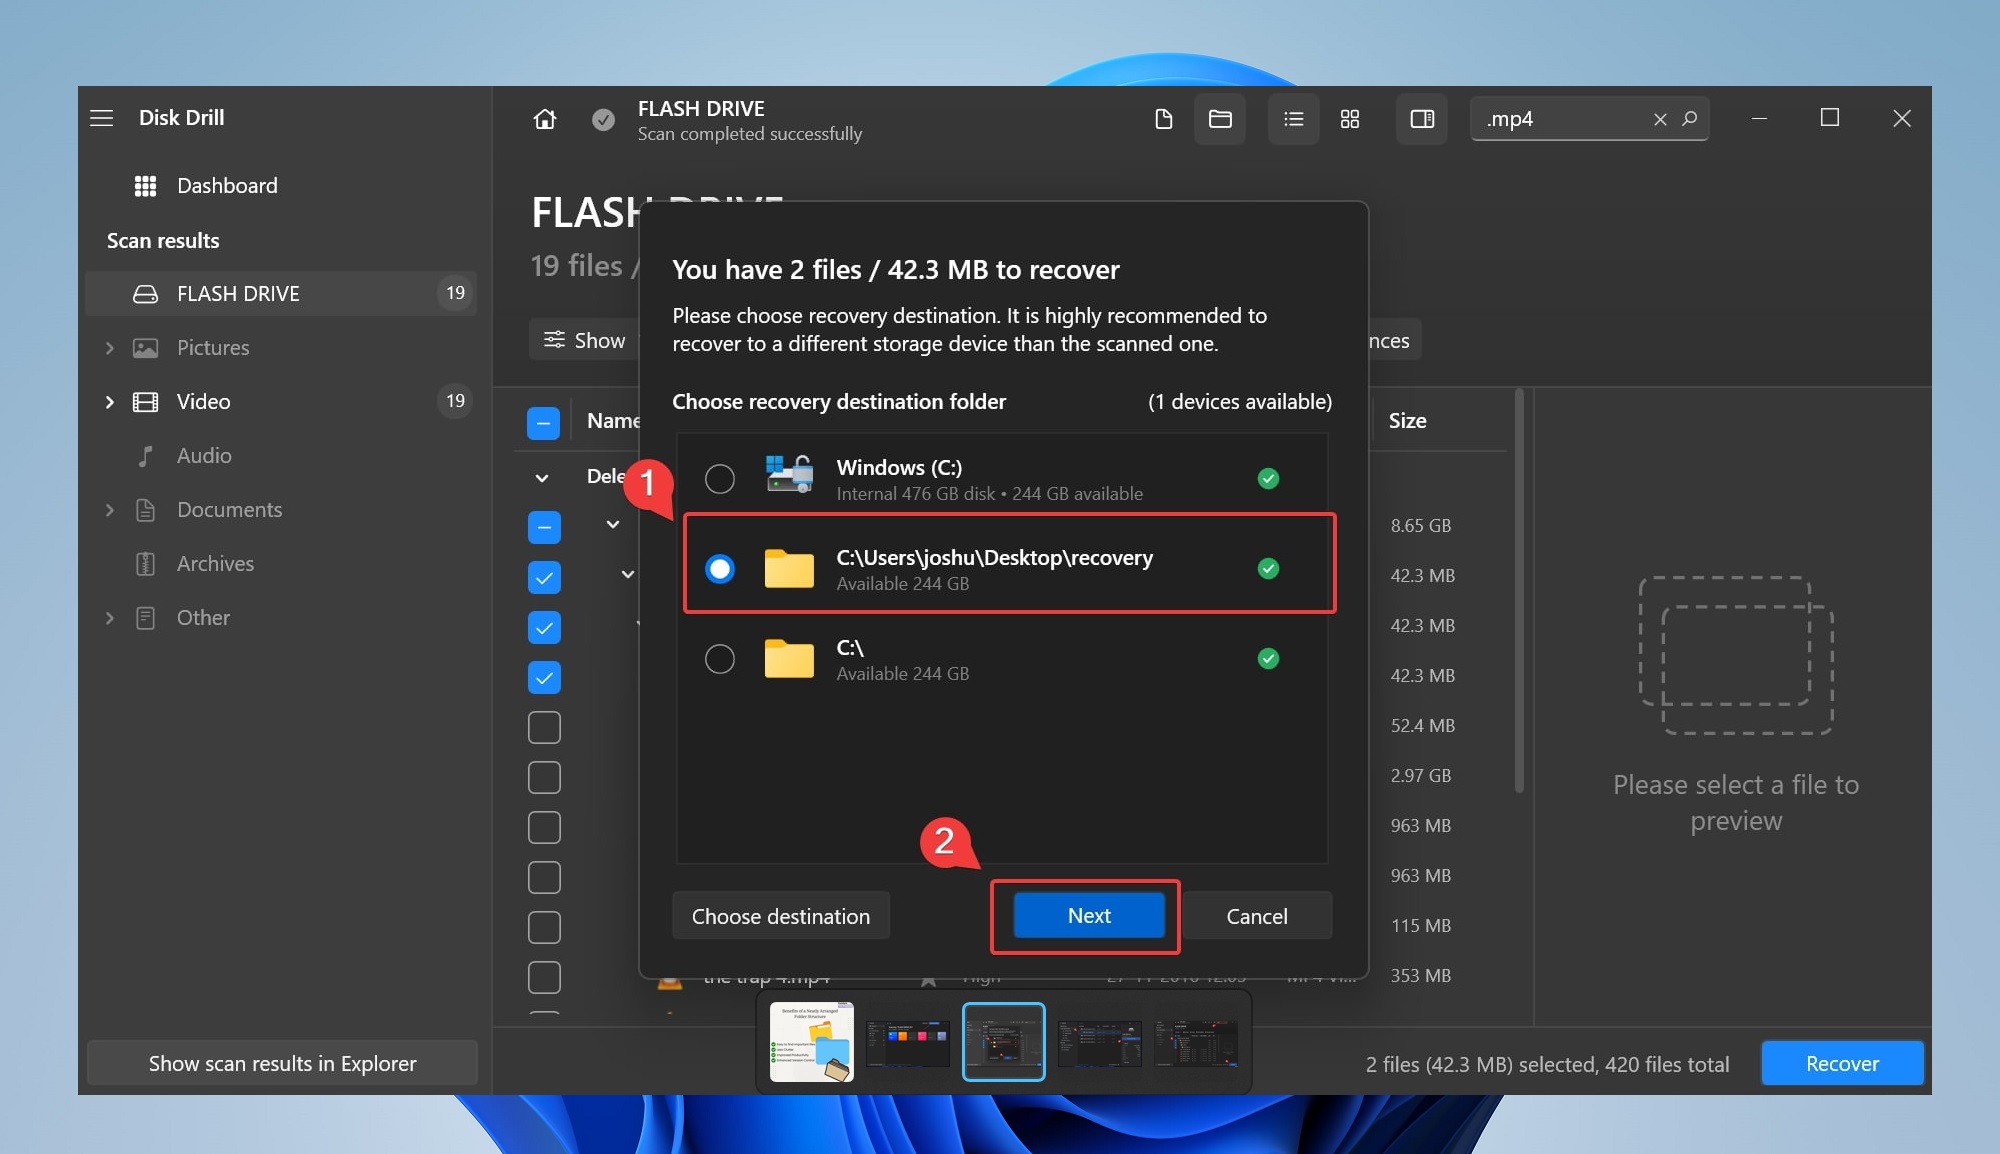This screenshot has width=2000, height=1154.
Task: Select Pictures category in scan results
Action: point(212,346)
